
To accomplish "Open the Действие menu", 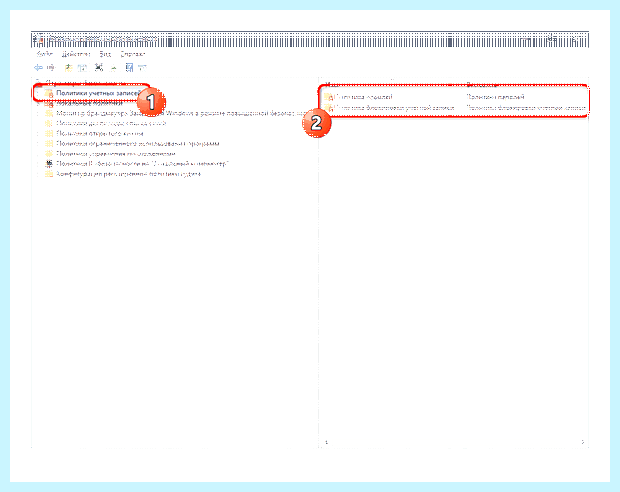I will point(76,54).
